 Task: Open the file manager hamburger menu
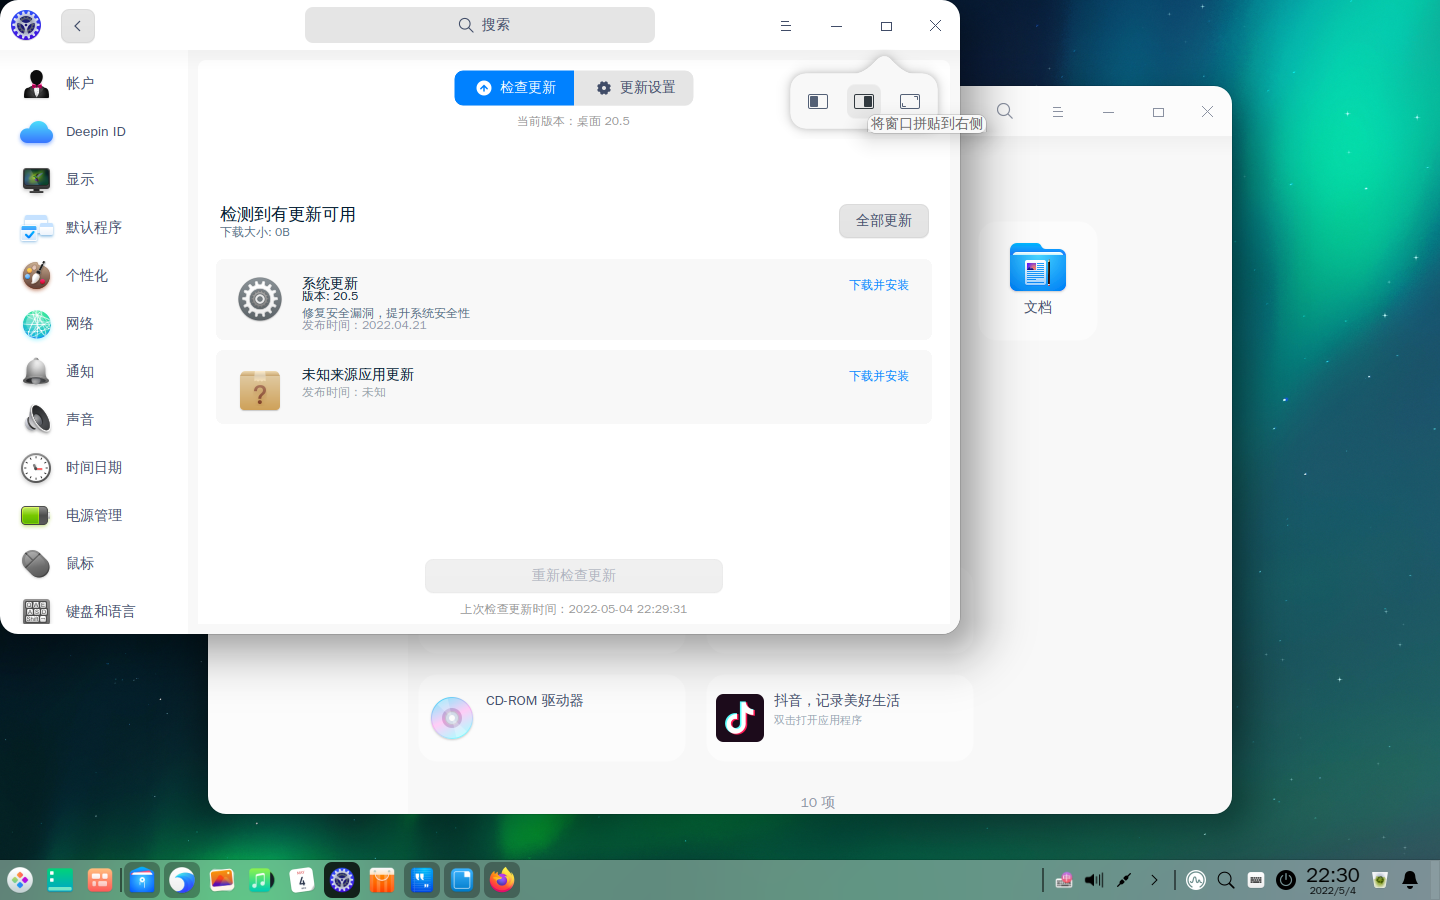coord(1058,111)
